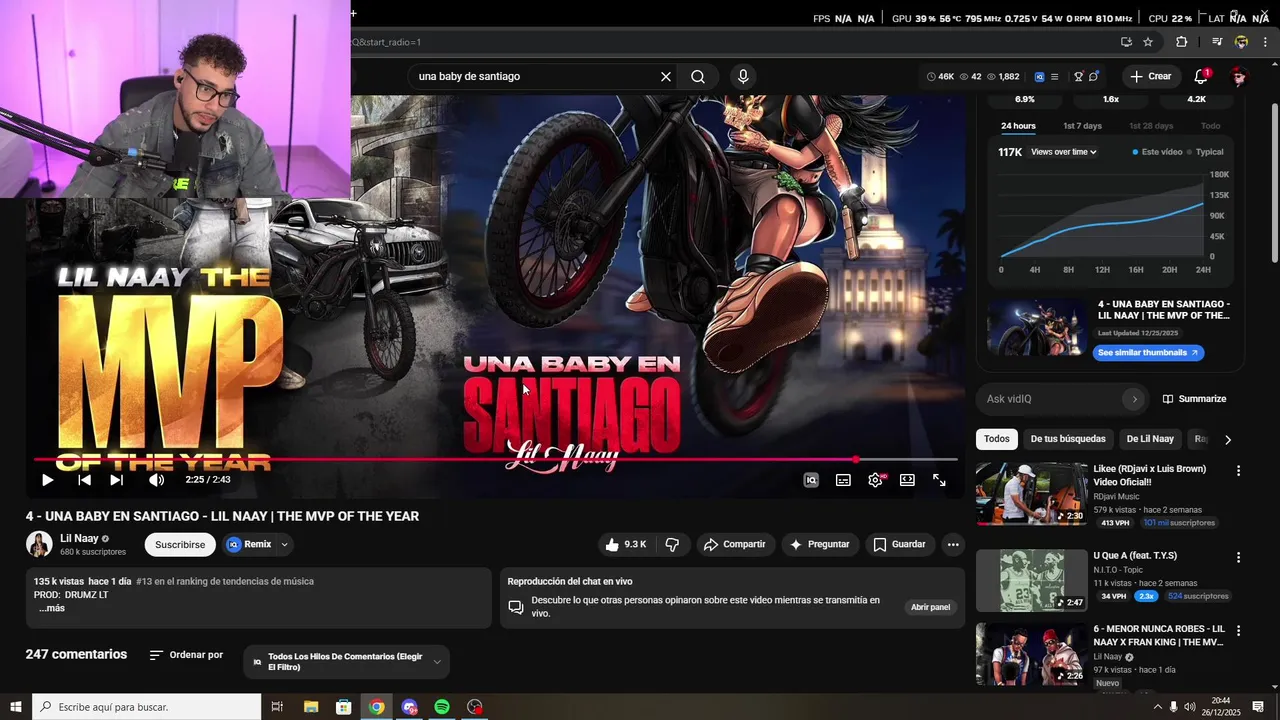The height and width of the screenshot is (720, 1280).
Task: Open options for 'MENOR NUNCA ROBES' video
Action: tap(1238, 631)
